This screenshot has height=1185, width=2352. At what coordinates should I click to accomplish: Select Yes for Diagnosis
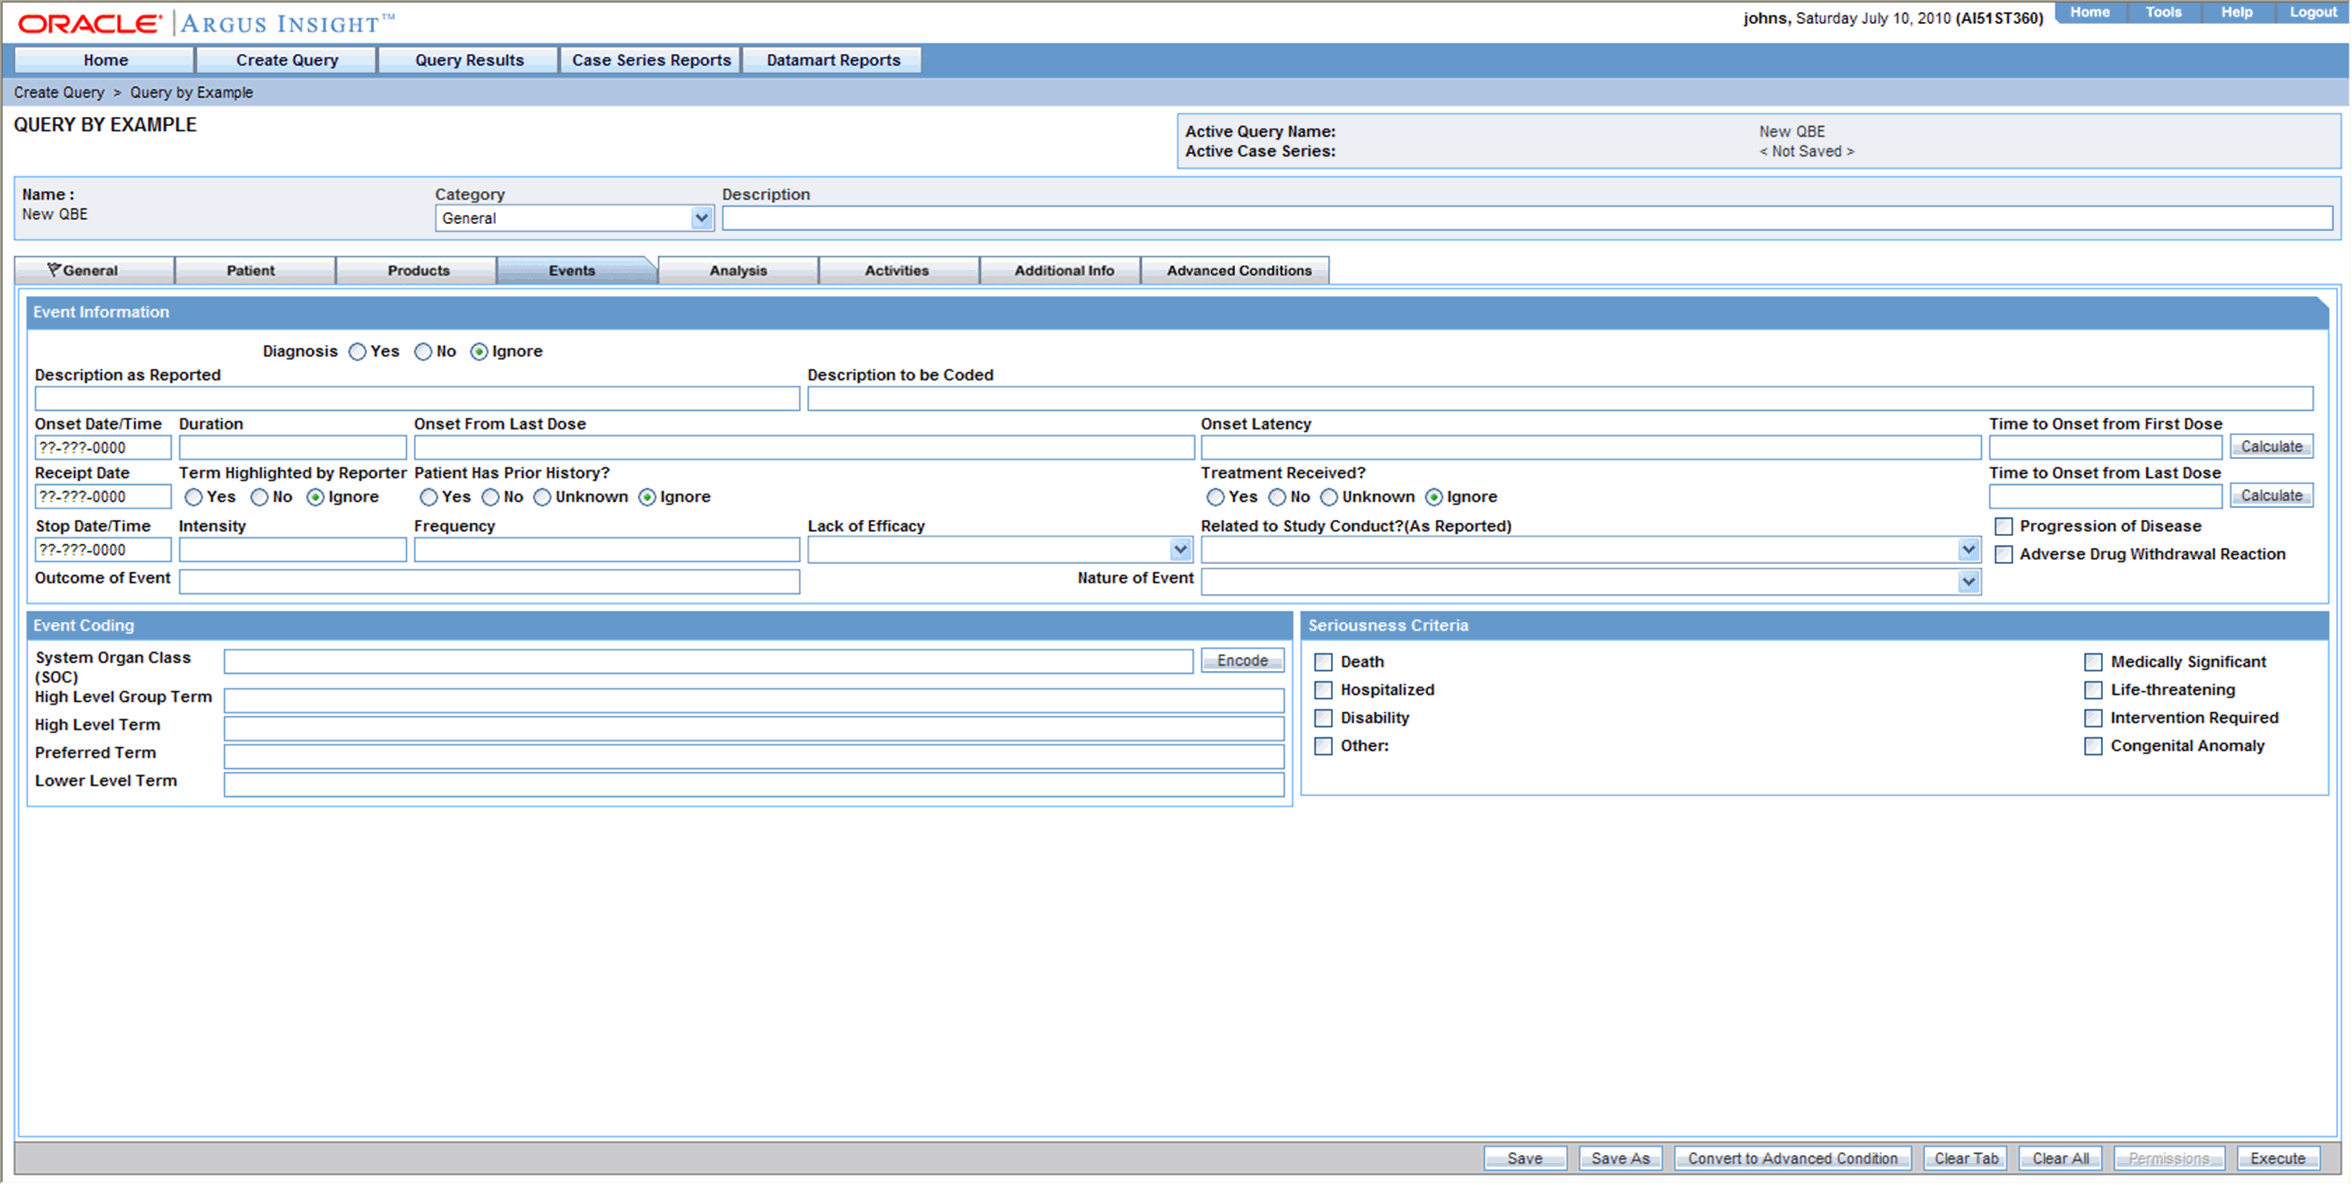click(x=358, y=352)
